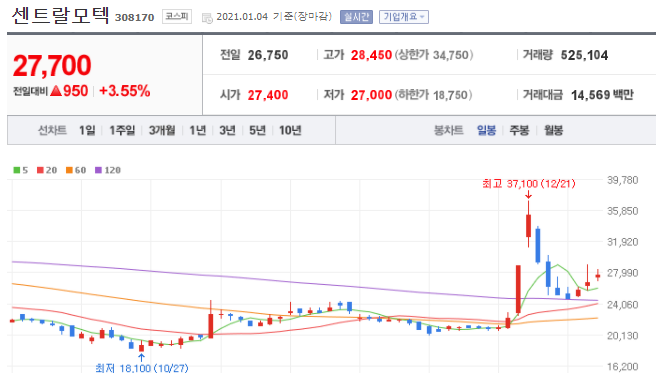Click the 실시간 realtime button
The height and width of the screenshot is (373, 656).
tap(356, 17)
